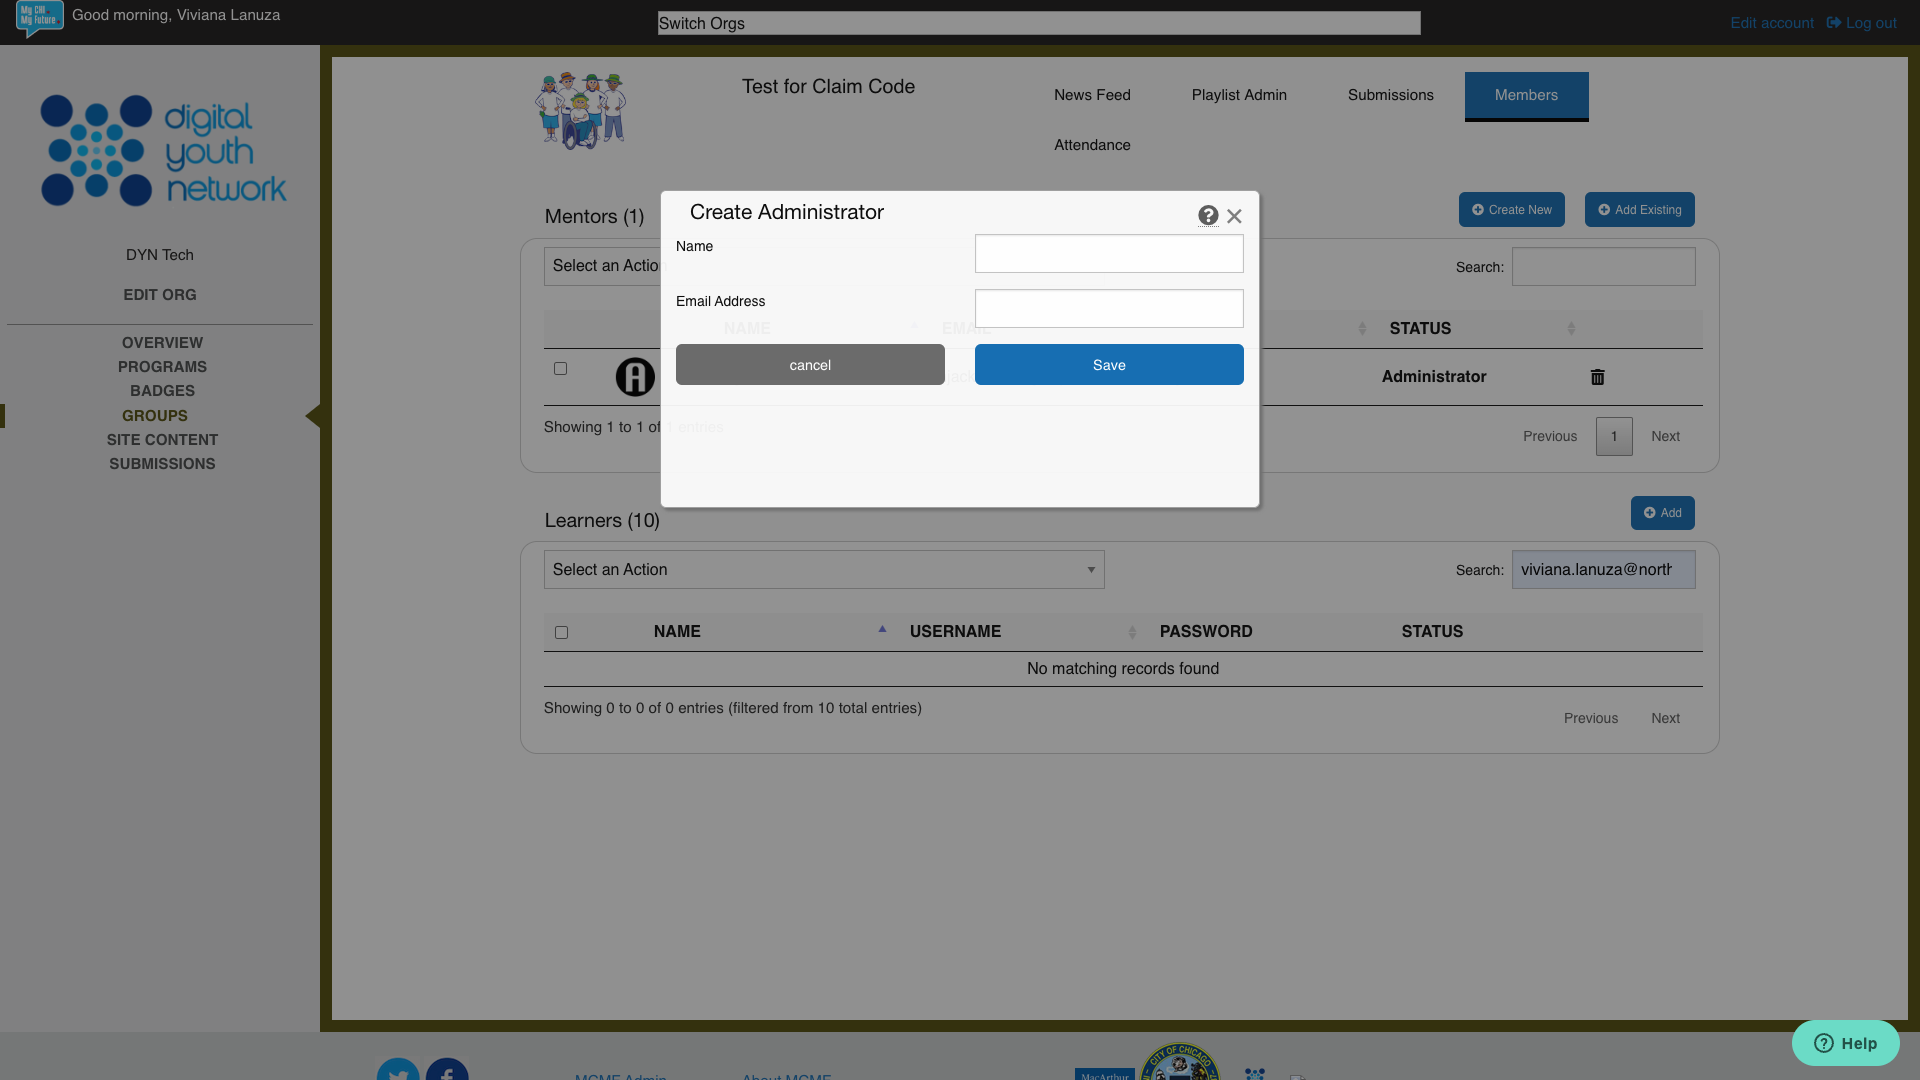Click the mentor's avatar icon in the table
1920x1080 pixels.
(635, 377)
